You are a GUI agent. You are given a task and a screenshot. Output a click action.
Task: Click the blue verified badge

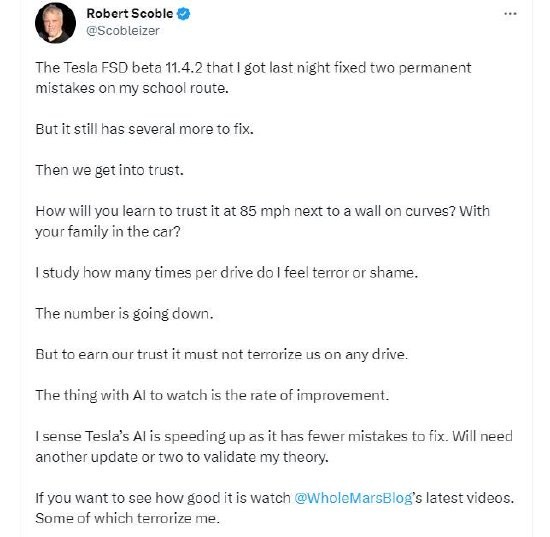184,14
